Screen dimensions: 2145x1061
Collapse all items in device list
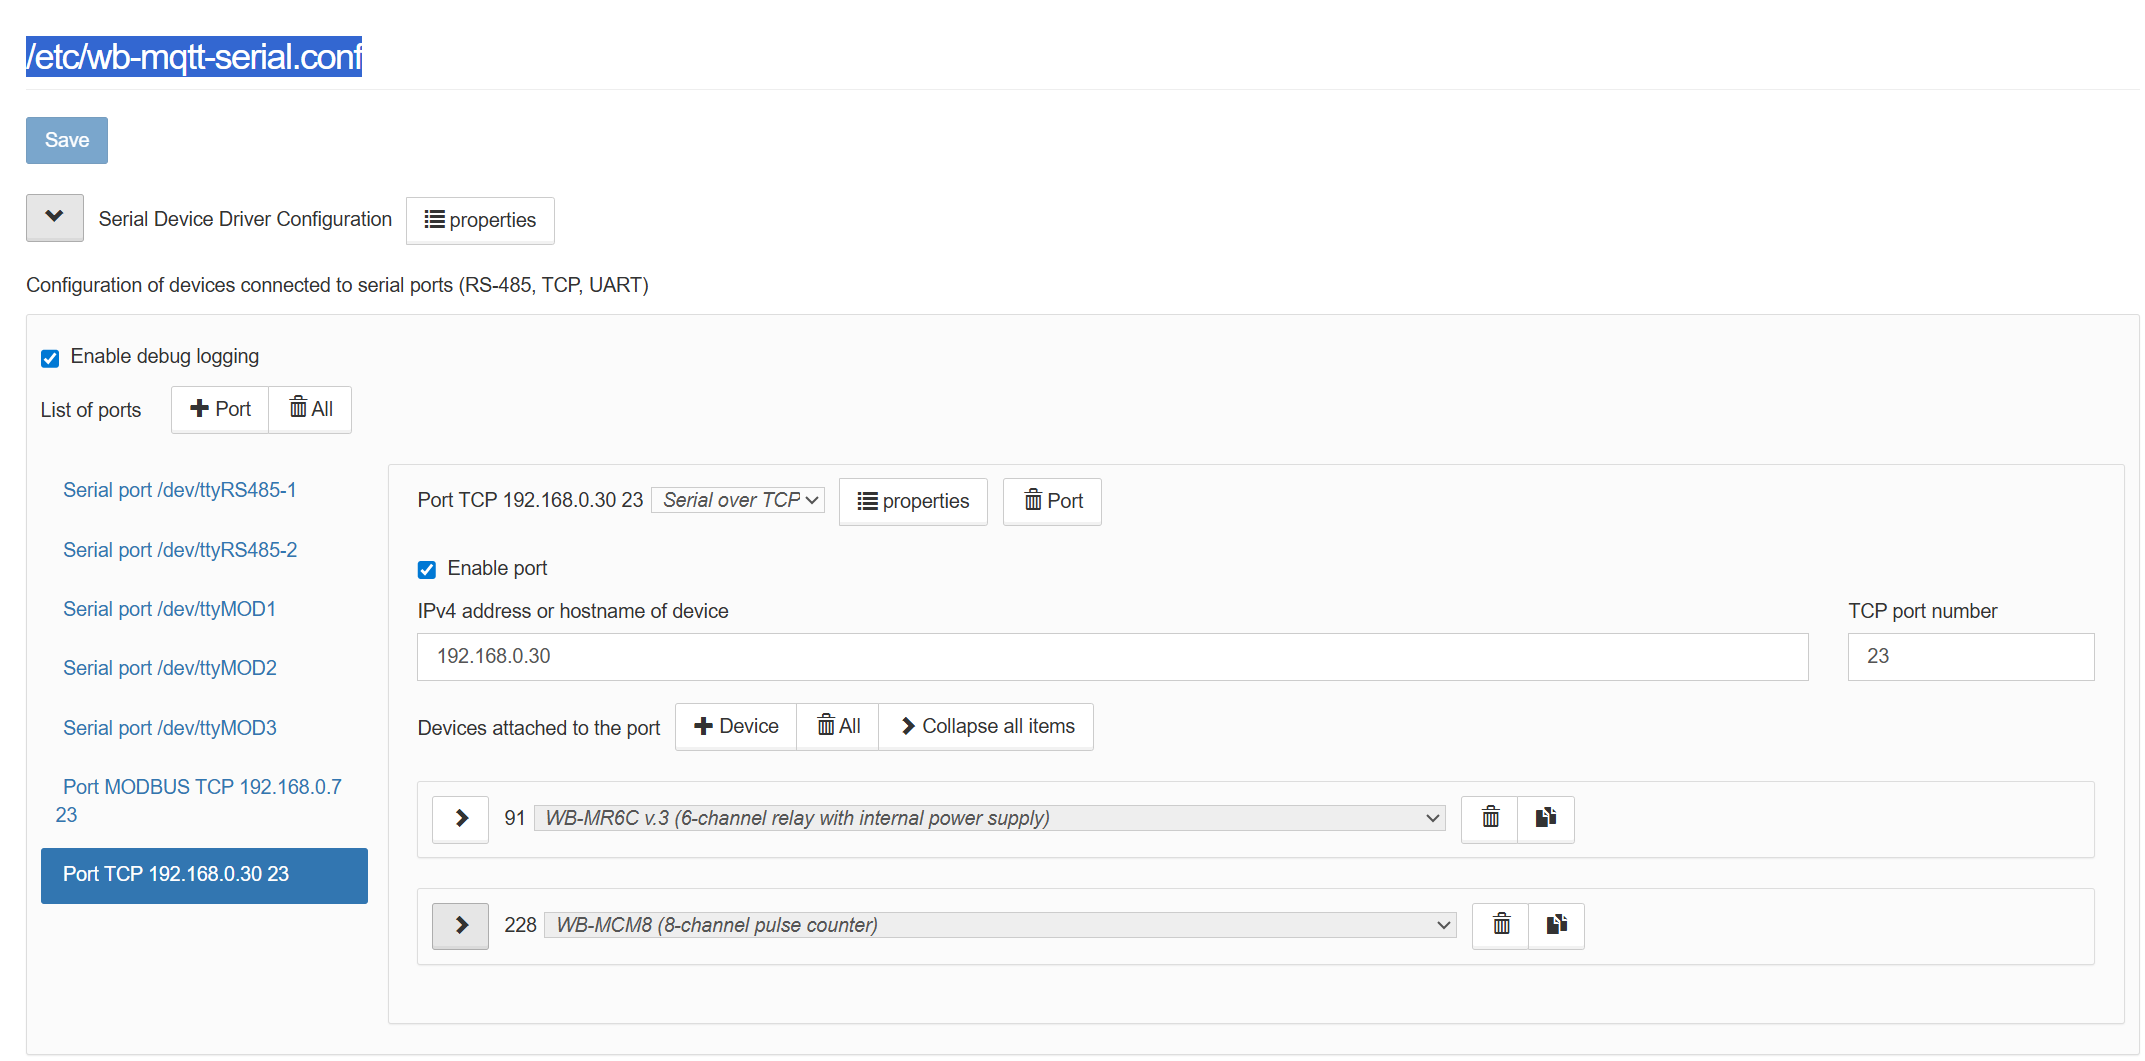click(986, 727)
